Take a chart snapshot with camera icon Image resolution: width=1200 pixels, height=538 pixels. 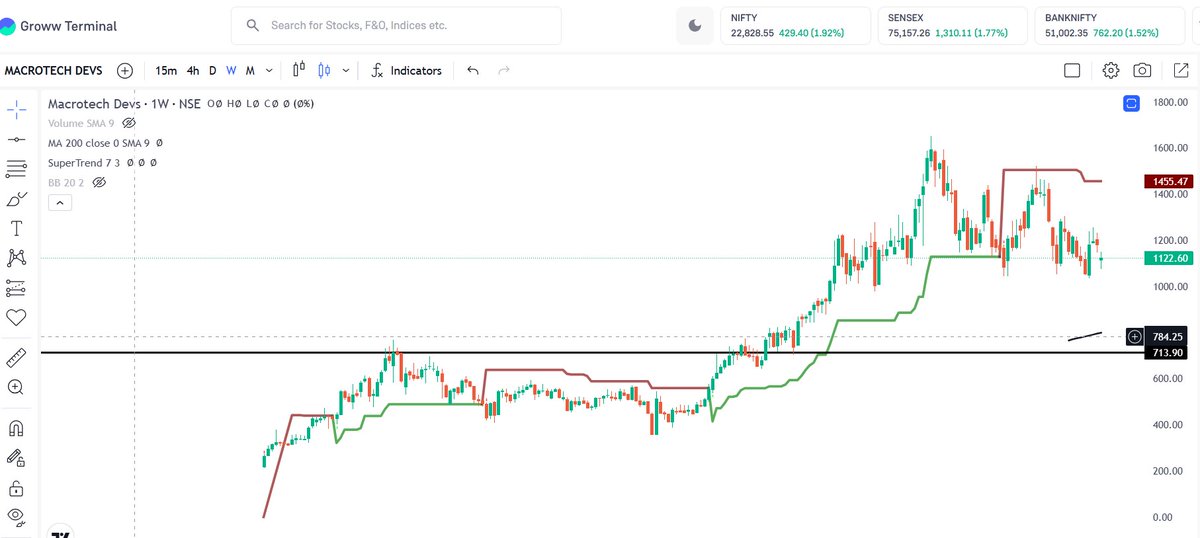(x=1142, y=70)
